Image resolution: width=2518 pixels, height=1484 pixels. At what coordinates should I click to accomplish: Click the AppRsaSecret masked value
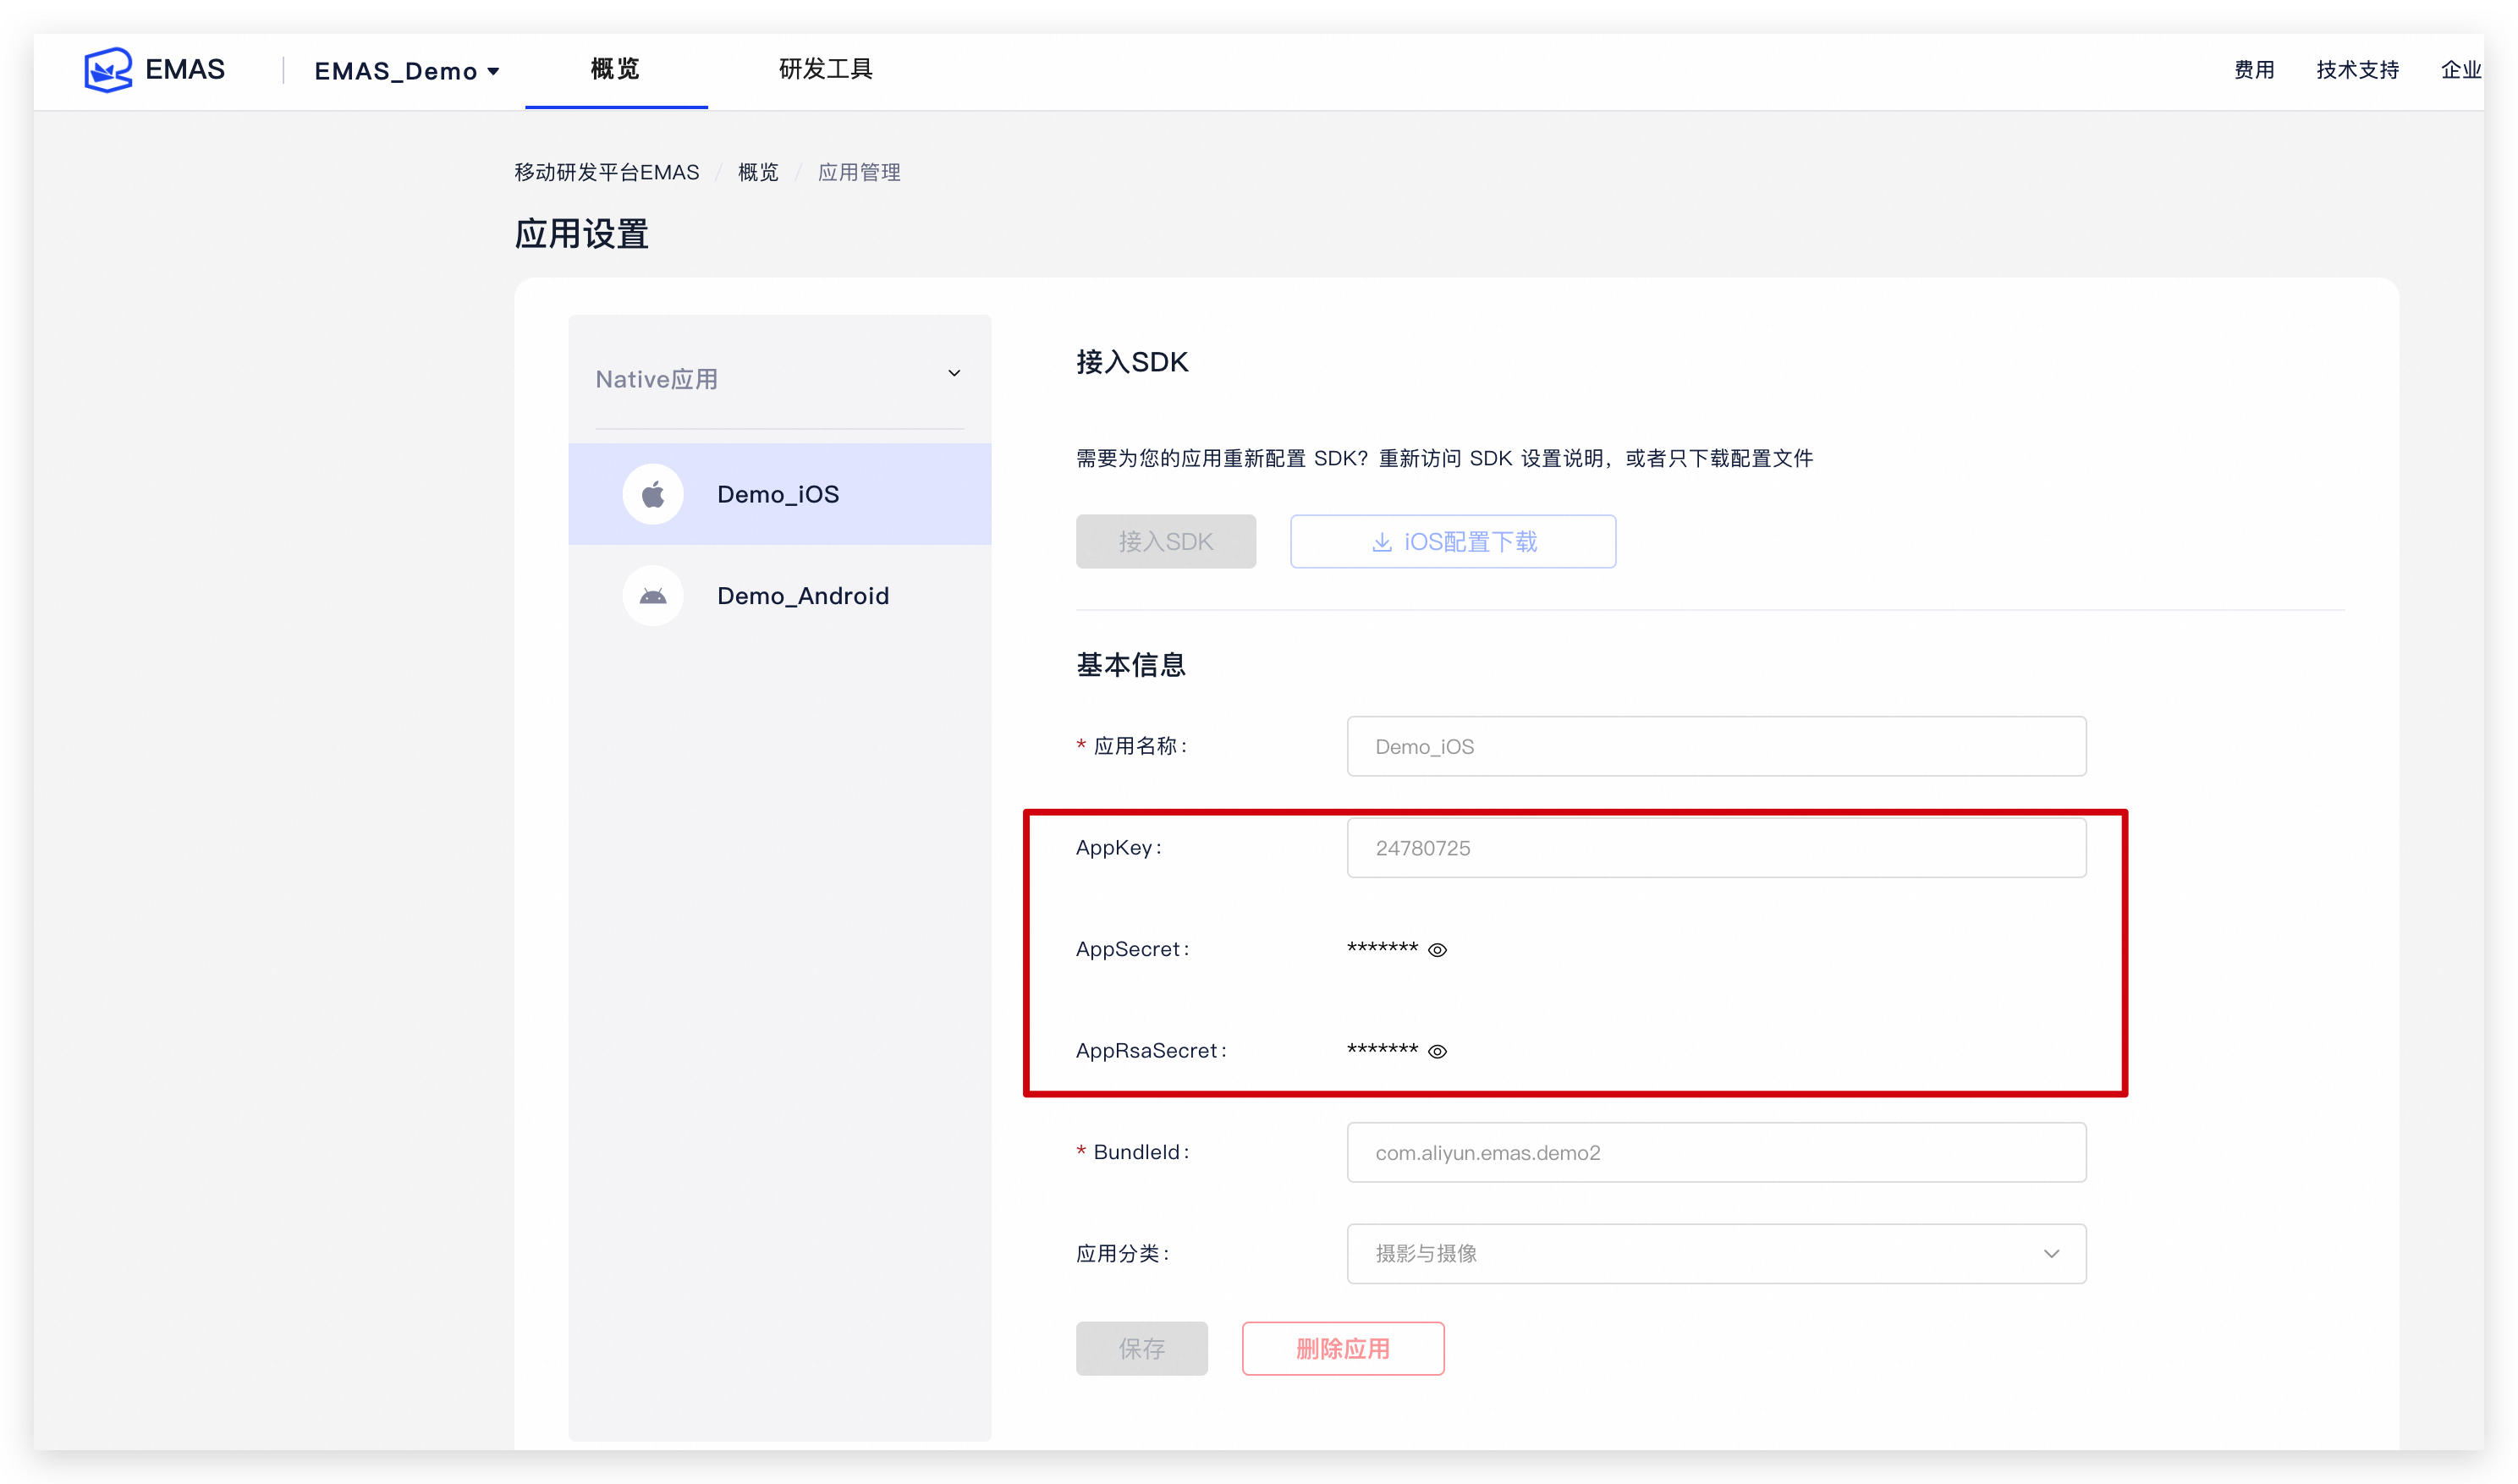coord(1382,1049)
